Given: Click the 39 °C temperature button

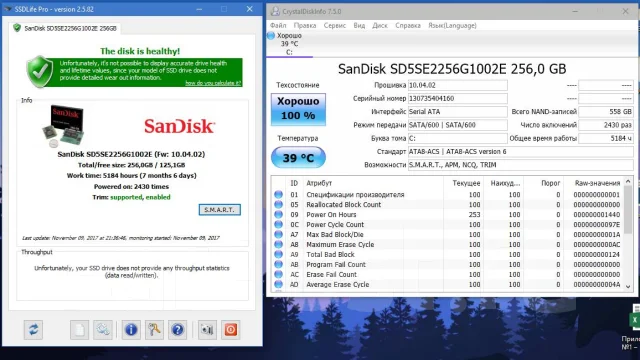Looking at the screenshot, I should pos(298,158).
